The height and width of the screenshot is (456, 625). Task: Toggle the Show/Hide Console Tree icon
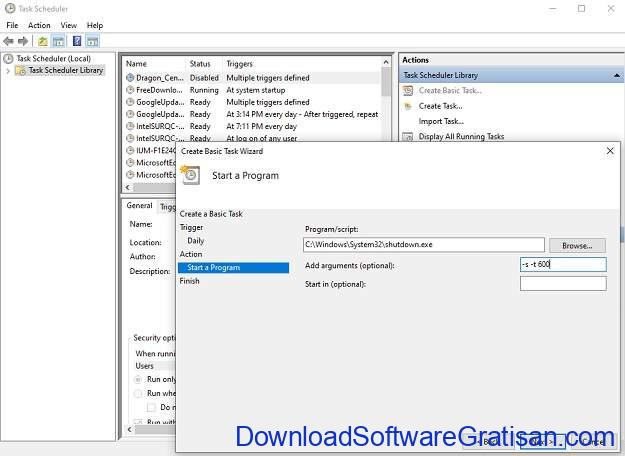click(58, 41)
